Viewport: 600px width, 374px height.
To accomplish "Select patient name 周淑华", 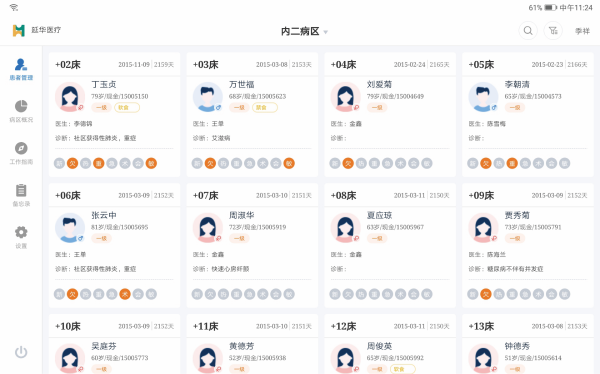I will [x=241, y=215].
